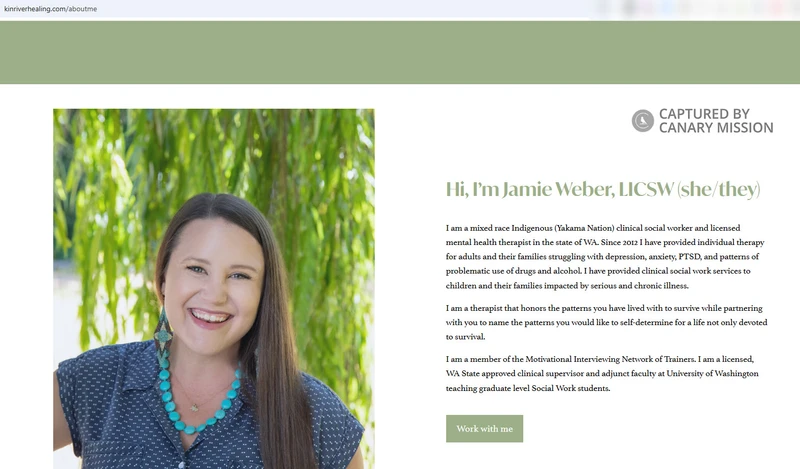Click the 'Hi, I'm Jamie Weber' heading

(531, 189)
